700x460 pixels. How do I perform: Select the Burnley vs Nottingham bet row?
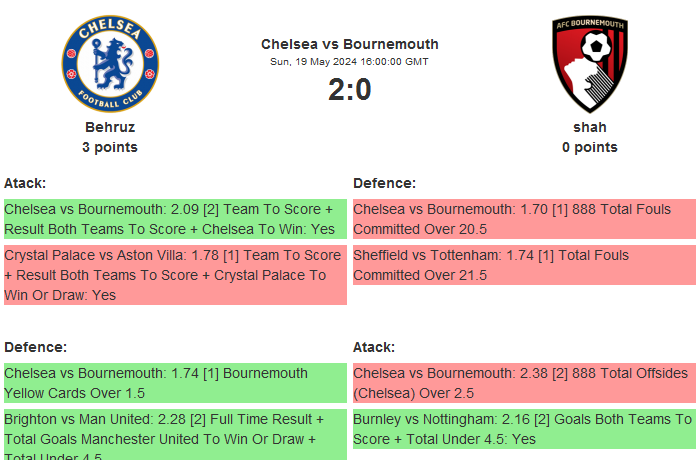pos(524,429)
